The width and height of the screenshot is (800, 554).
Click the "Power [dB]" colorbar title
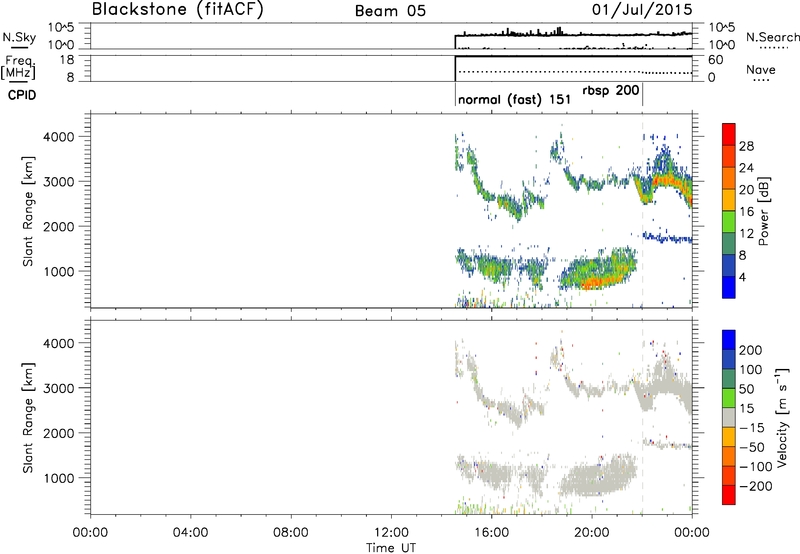(764, 211)
